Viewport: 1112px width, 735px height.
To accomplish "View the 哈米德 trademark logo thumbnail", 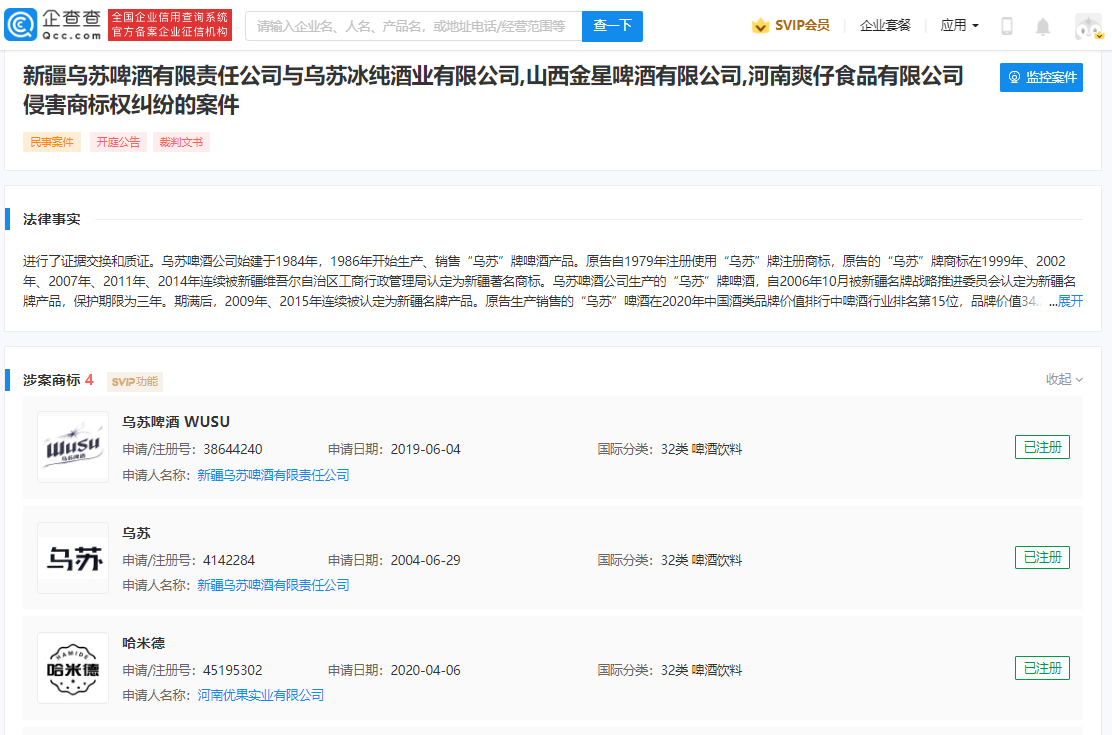I will coord(73,668).
